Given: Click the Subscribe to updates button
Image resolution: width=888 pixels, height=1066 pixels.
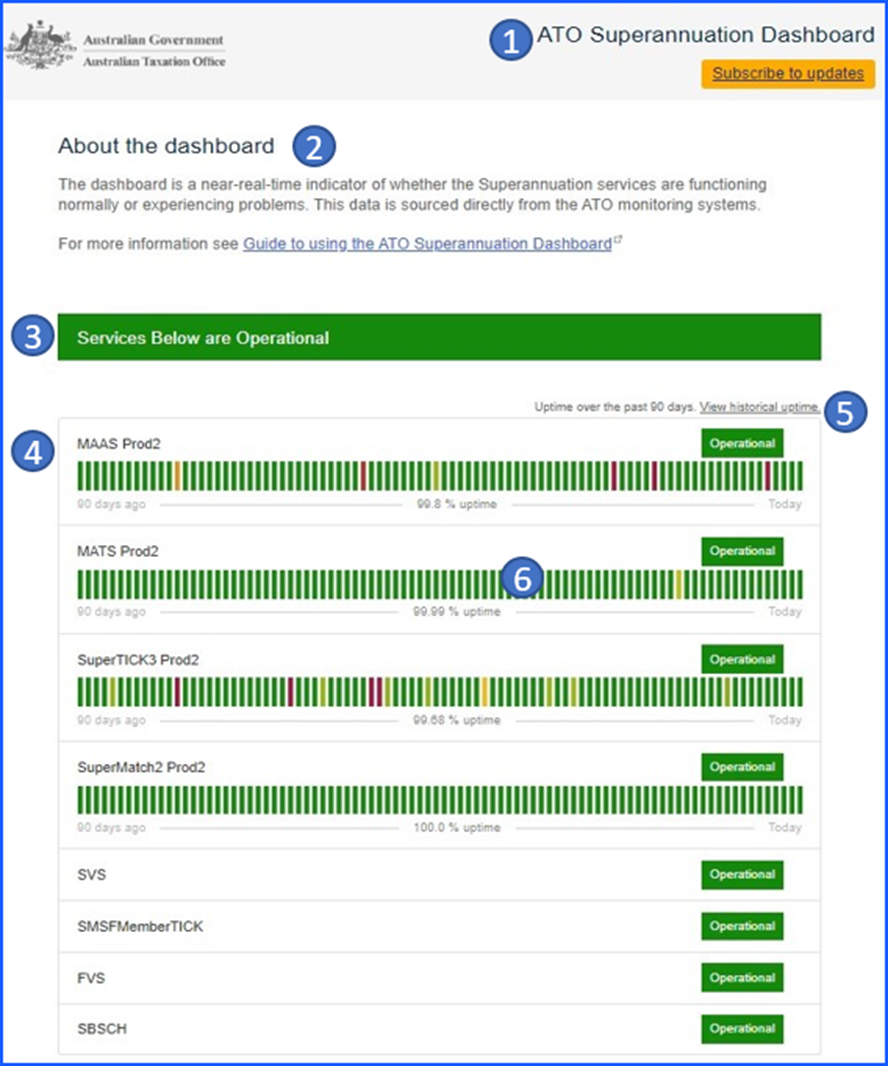Looking at the screenshot, I should (x=787, y=73).
